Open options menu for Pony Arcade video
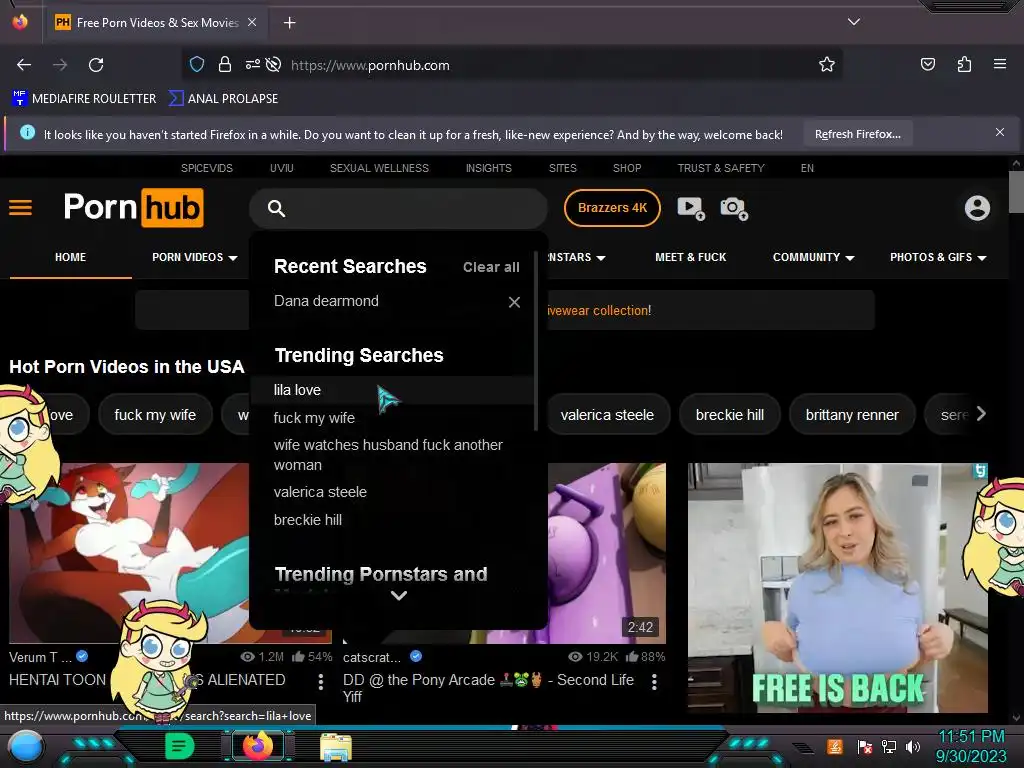Image resolution: width=1024 pixels, height=768 pixels. tap(654, 682)
